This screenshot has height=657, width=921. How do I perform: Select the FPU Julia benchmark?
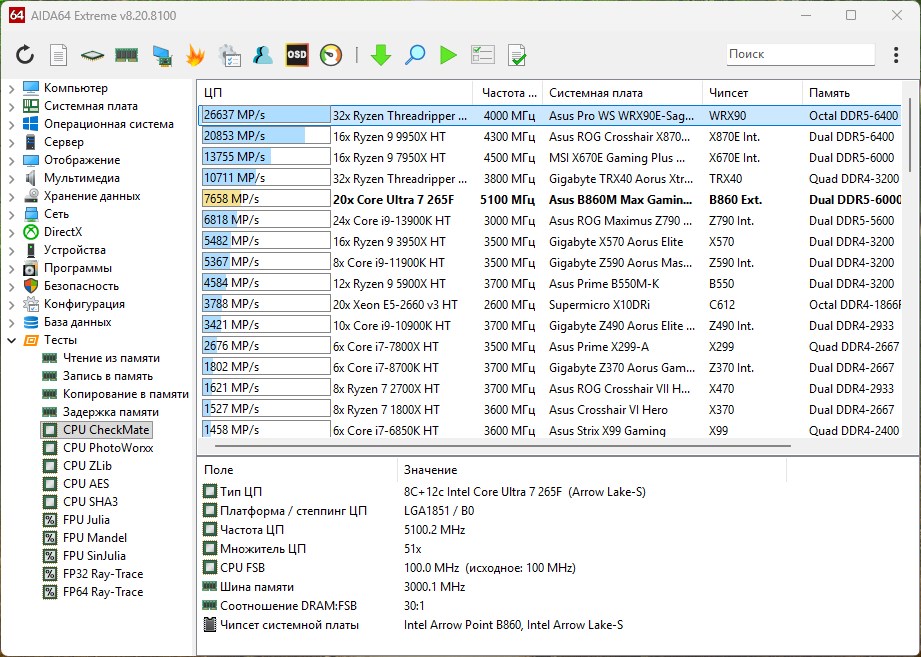(86, 520)
